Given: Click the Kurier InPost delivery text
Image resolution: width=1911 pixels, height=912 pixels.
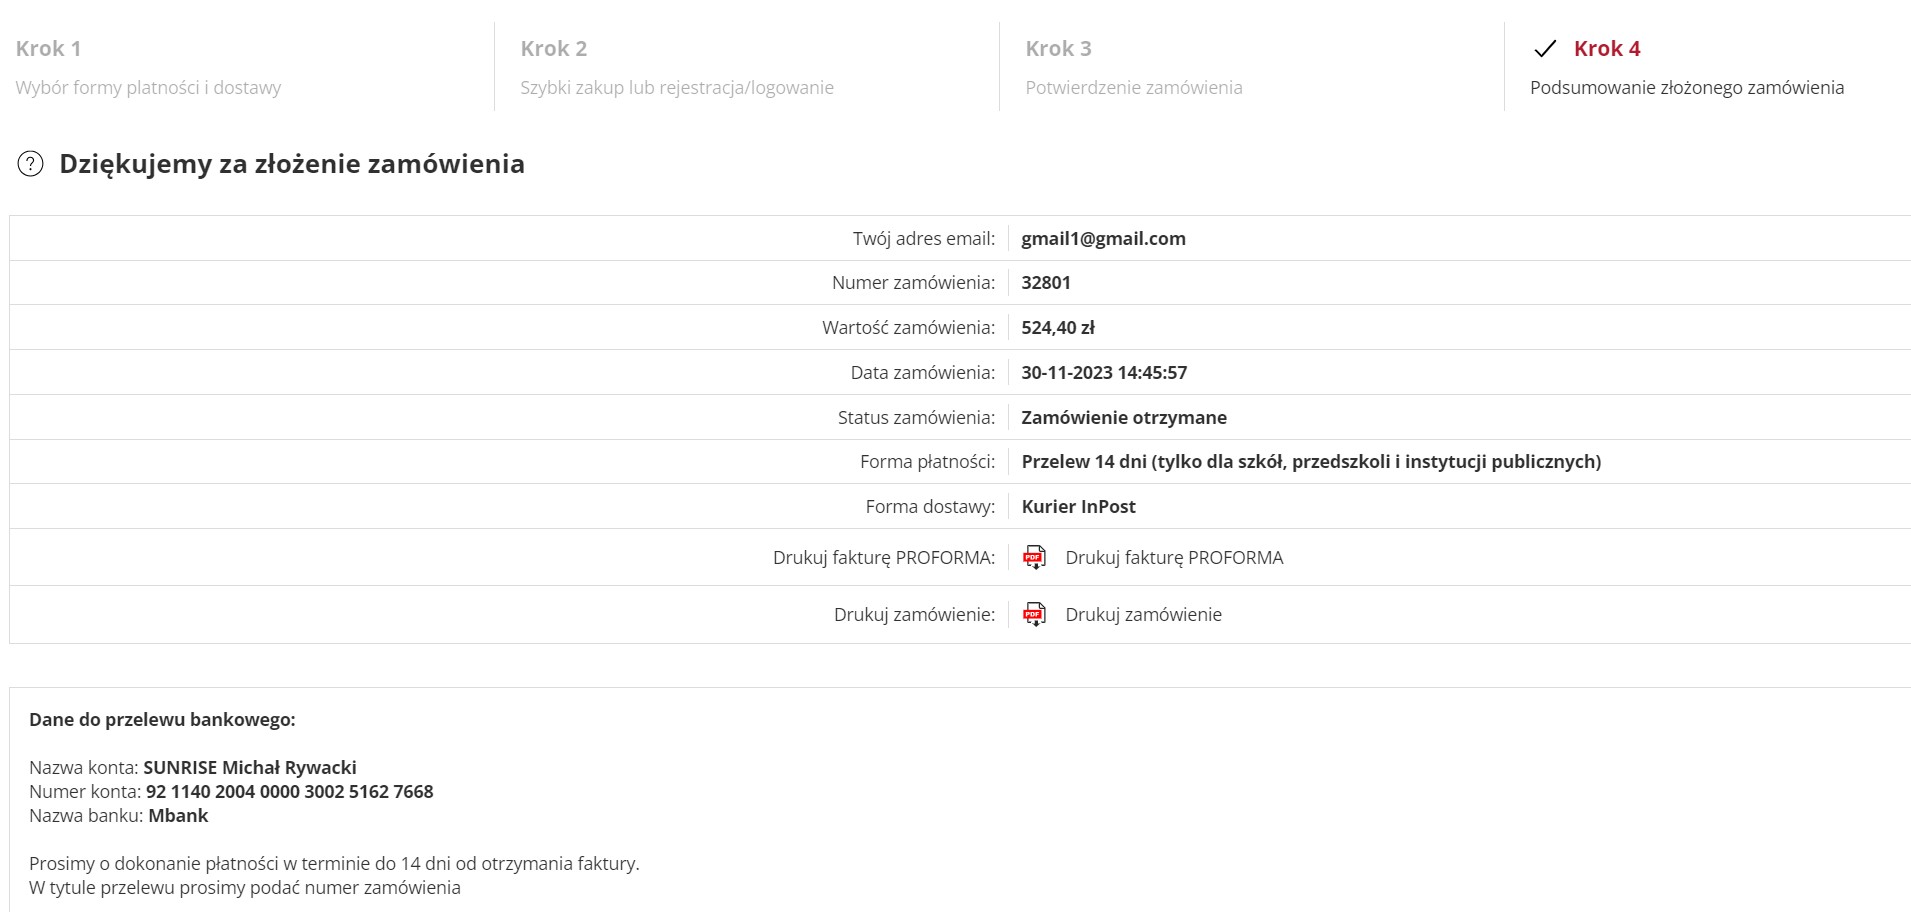Looking at the screenshot, I should point(1078,506).
